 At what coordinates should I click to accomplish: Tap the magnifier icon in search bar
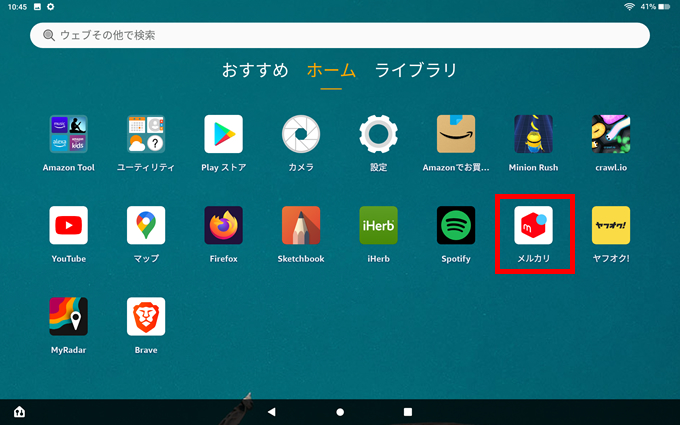click(x=49, y=35)
